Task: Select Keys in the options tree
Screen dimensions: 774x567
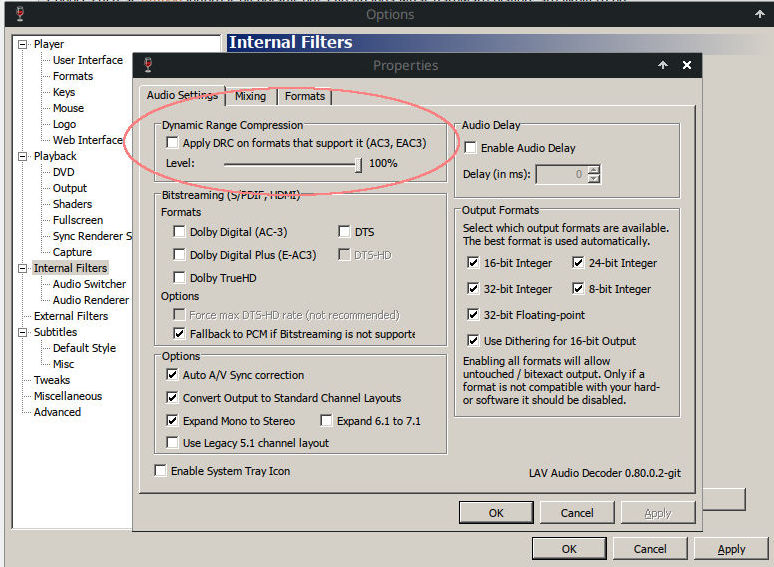Action: 64,92
